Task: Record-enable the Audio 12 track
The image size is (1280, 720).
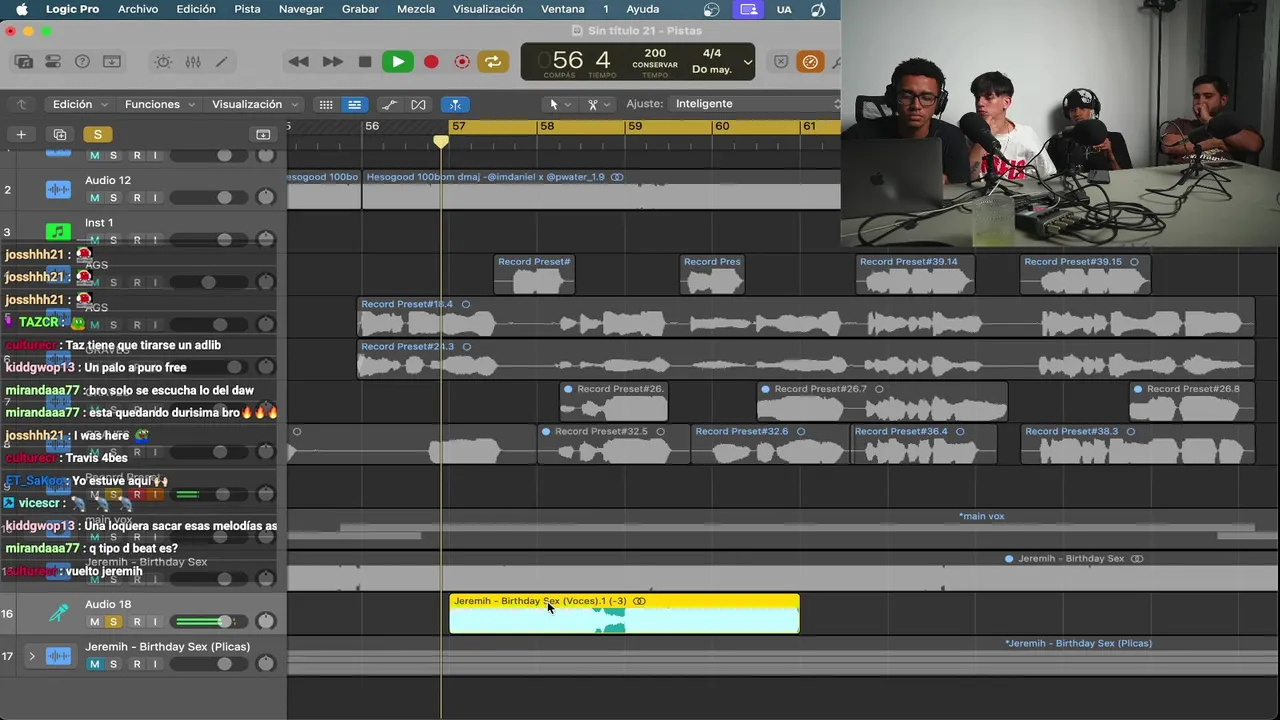Action: [137, 198]
